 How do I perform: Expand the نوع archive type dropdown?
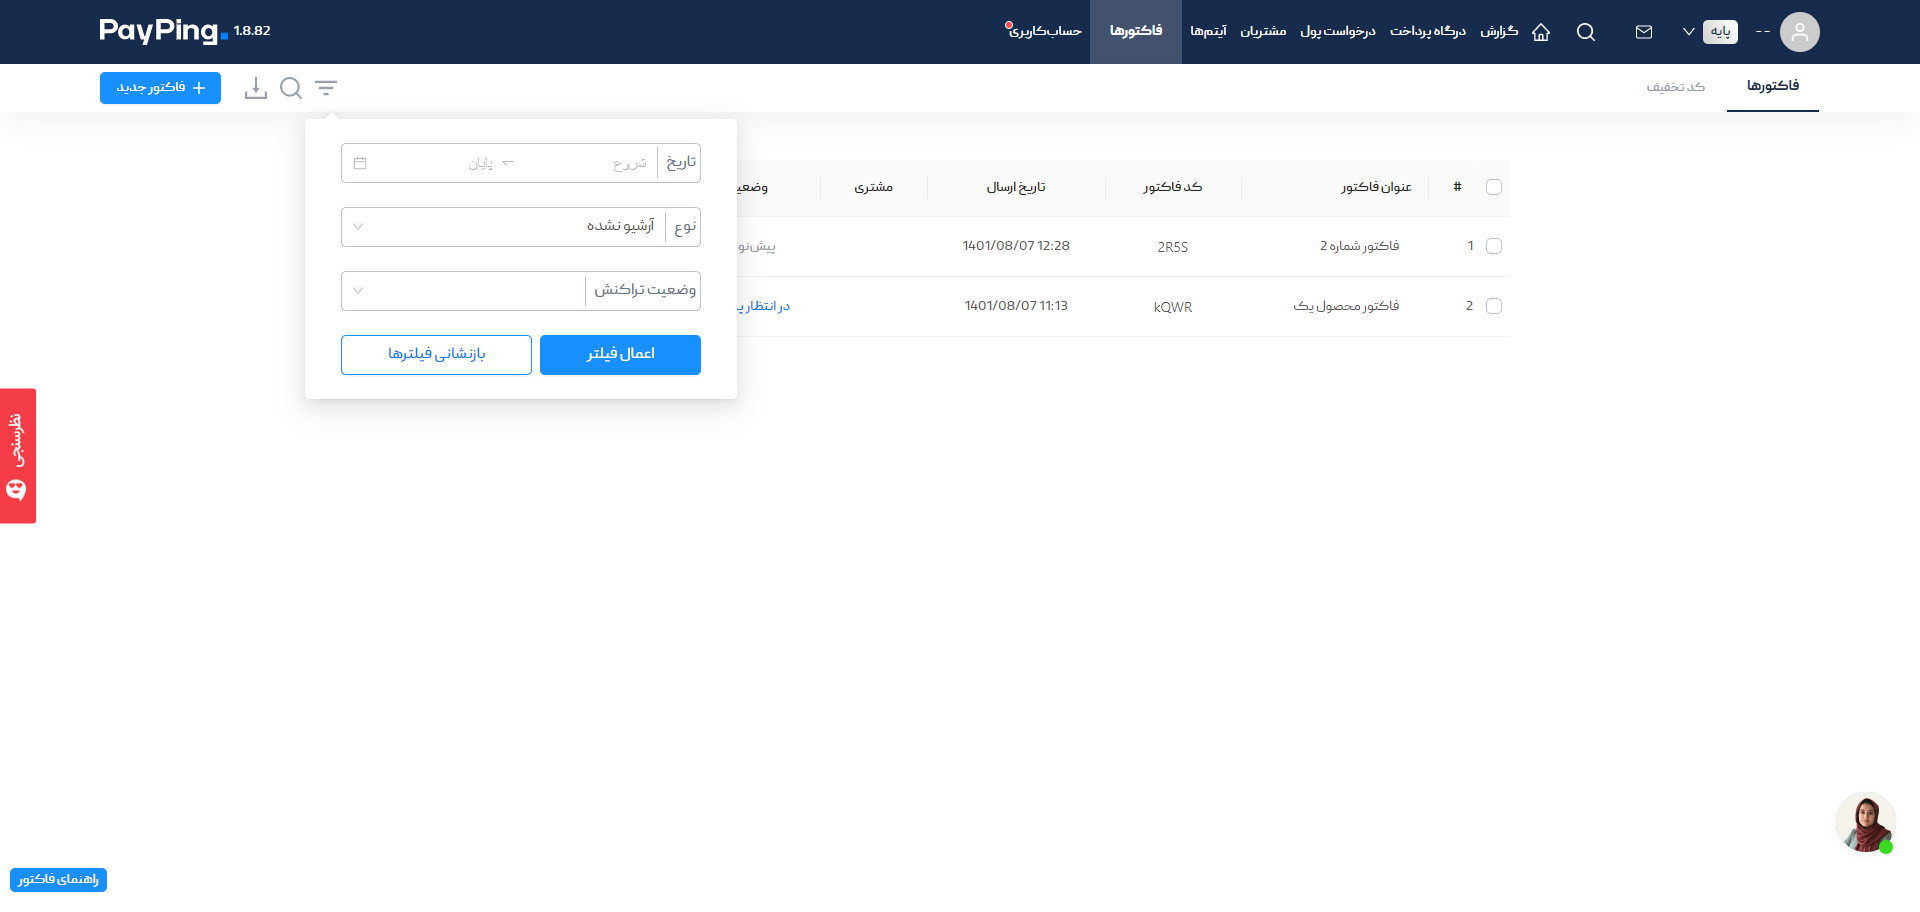point(504,227)
